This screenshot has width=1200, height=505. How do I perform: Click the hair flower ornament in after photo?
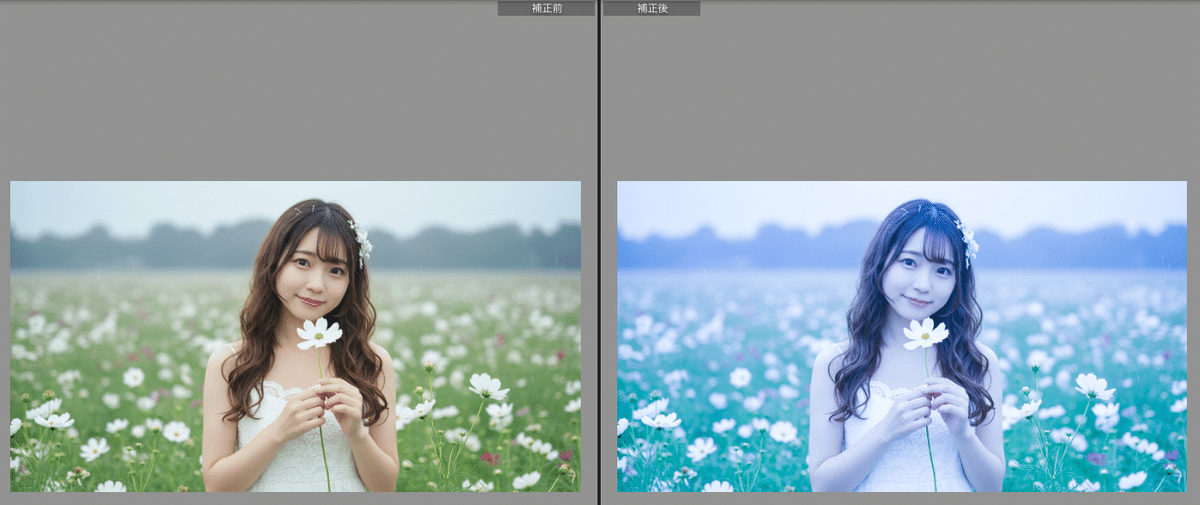pos(968,241)
